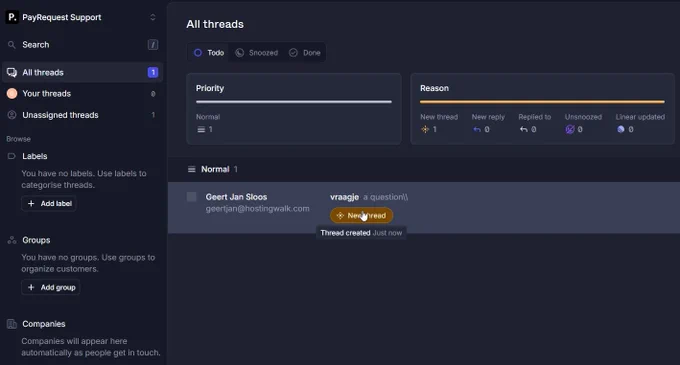
Task: Click the Your threads count
Action: 153,94
